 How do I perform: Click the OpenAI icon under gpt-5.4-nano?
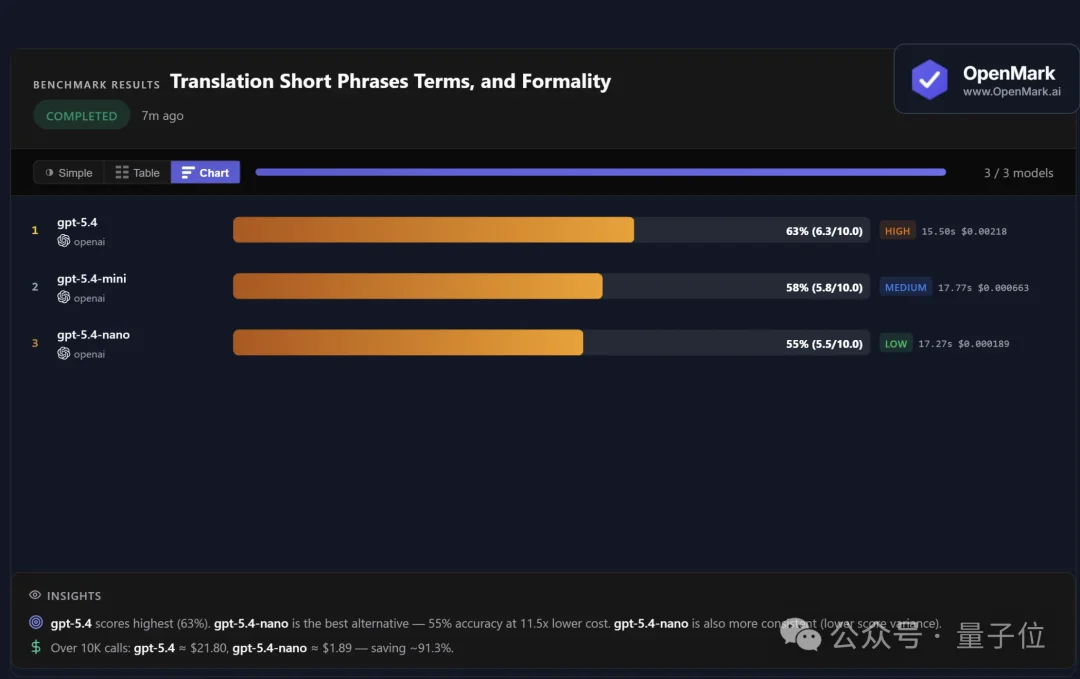(64, 353)
